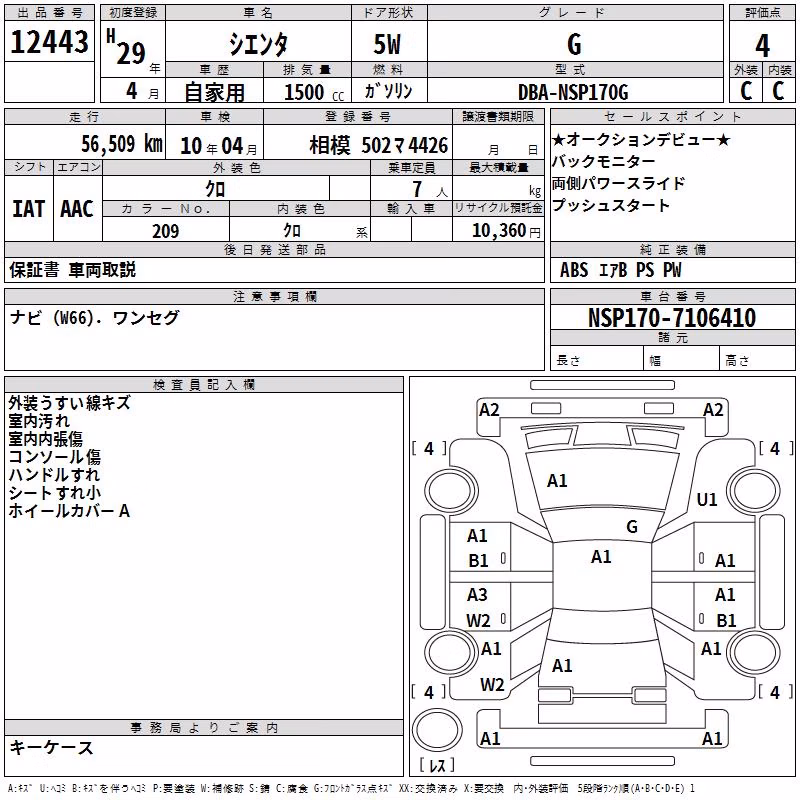Image resolution: width=800 pixels, height=800 pixels.
Task: Click the 事務局よりご案内 header
Action: [x=204, y=728]
